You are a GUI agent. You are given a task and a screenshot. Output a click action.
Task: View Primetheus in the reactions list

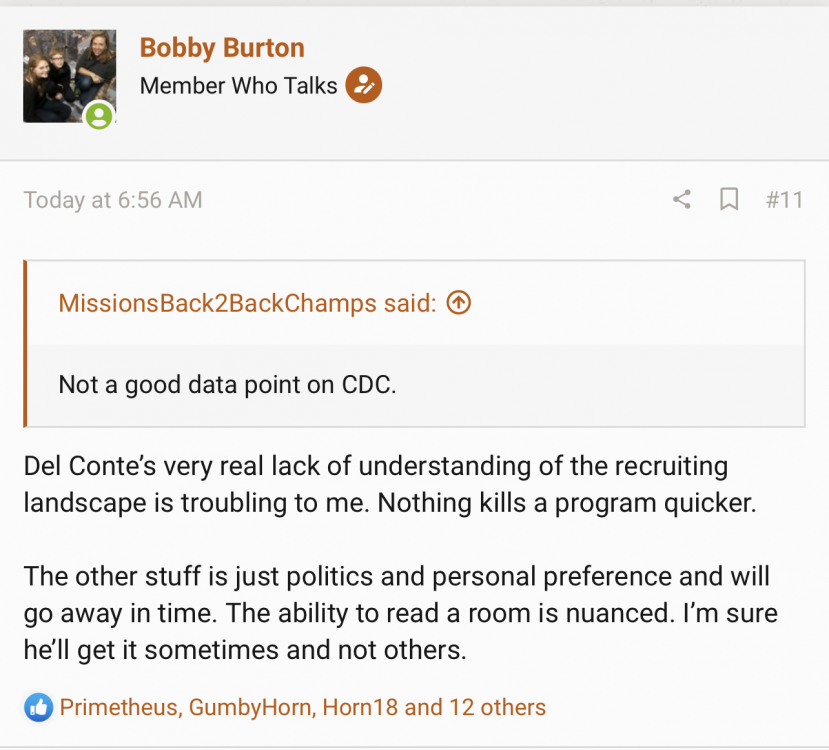coord(119,708)
